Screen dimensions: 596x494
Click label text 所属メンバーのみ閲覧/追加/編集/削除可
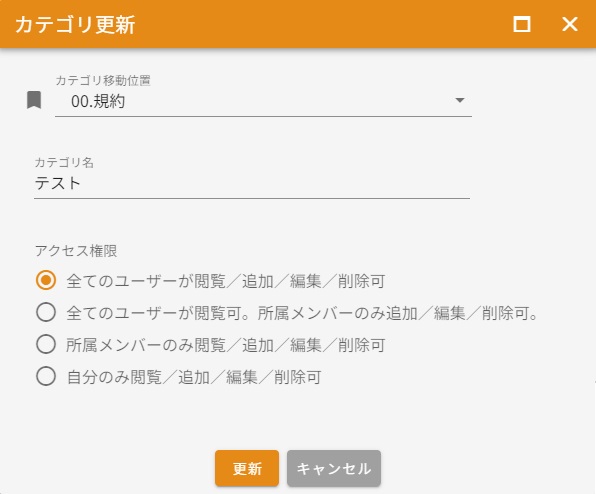(226, 345)
